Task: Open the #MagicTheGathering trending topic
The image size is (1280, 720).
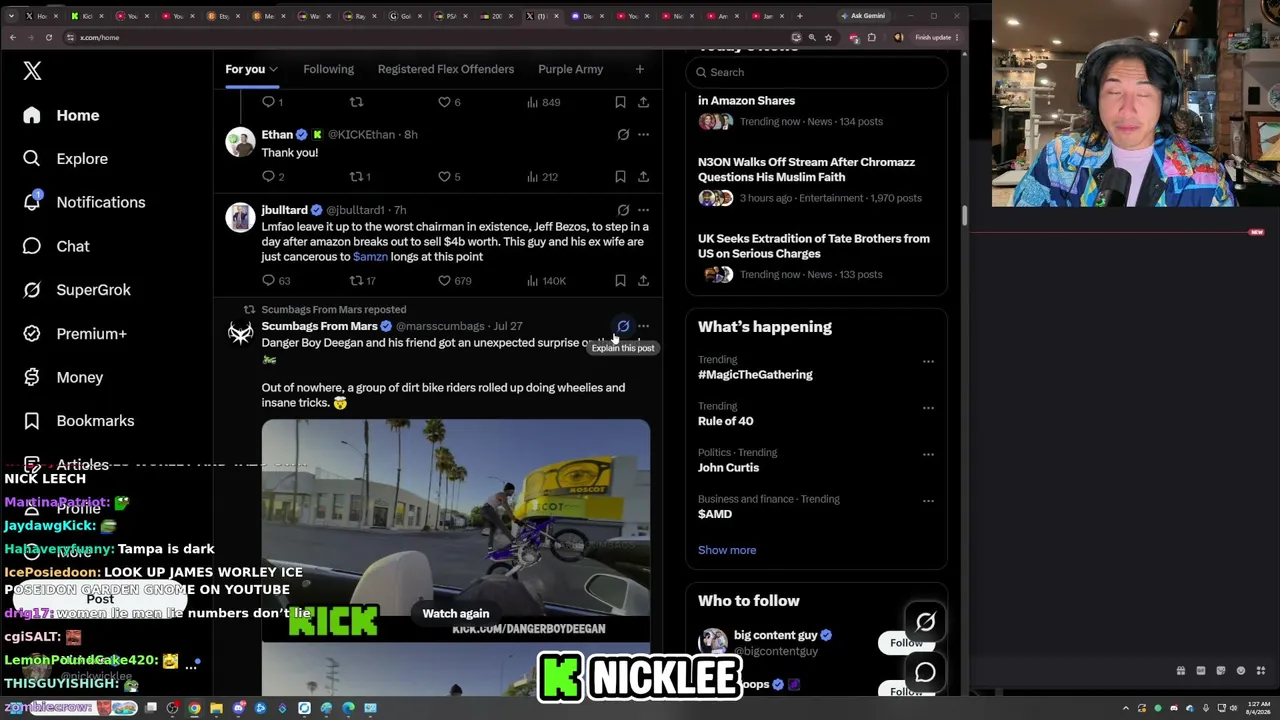Action: (755, 375)
